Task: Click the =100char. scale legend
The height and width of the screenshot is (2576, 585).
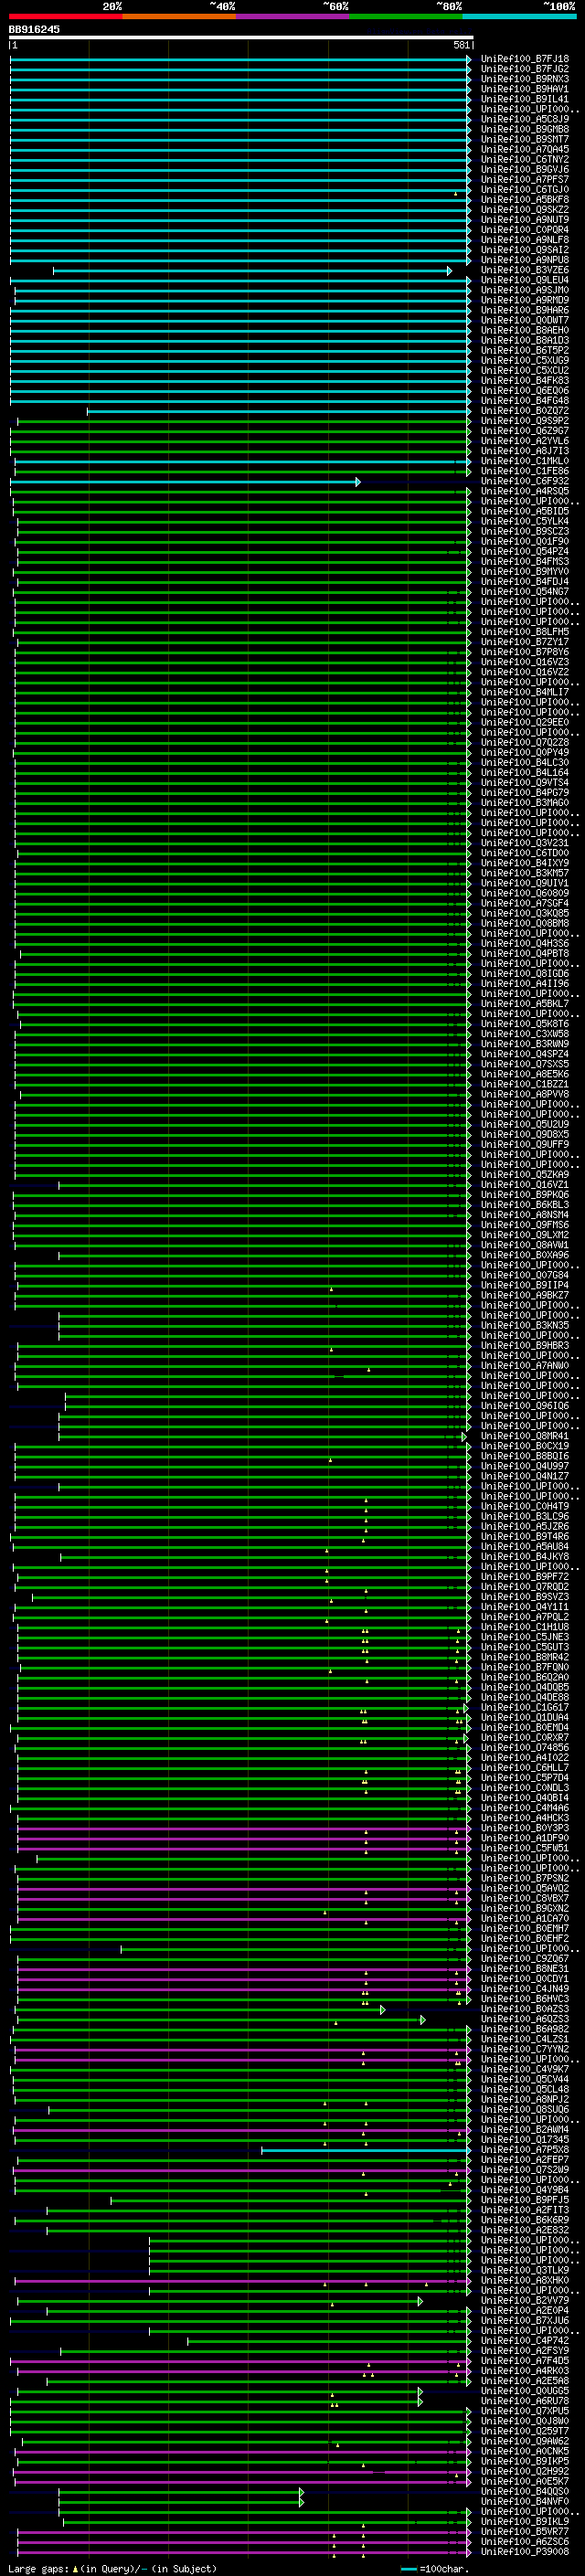Action: [x=434, y=2569]
